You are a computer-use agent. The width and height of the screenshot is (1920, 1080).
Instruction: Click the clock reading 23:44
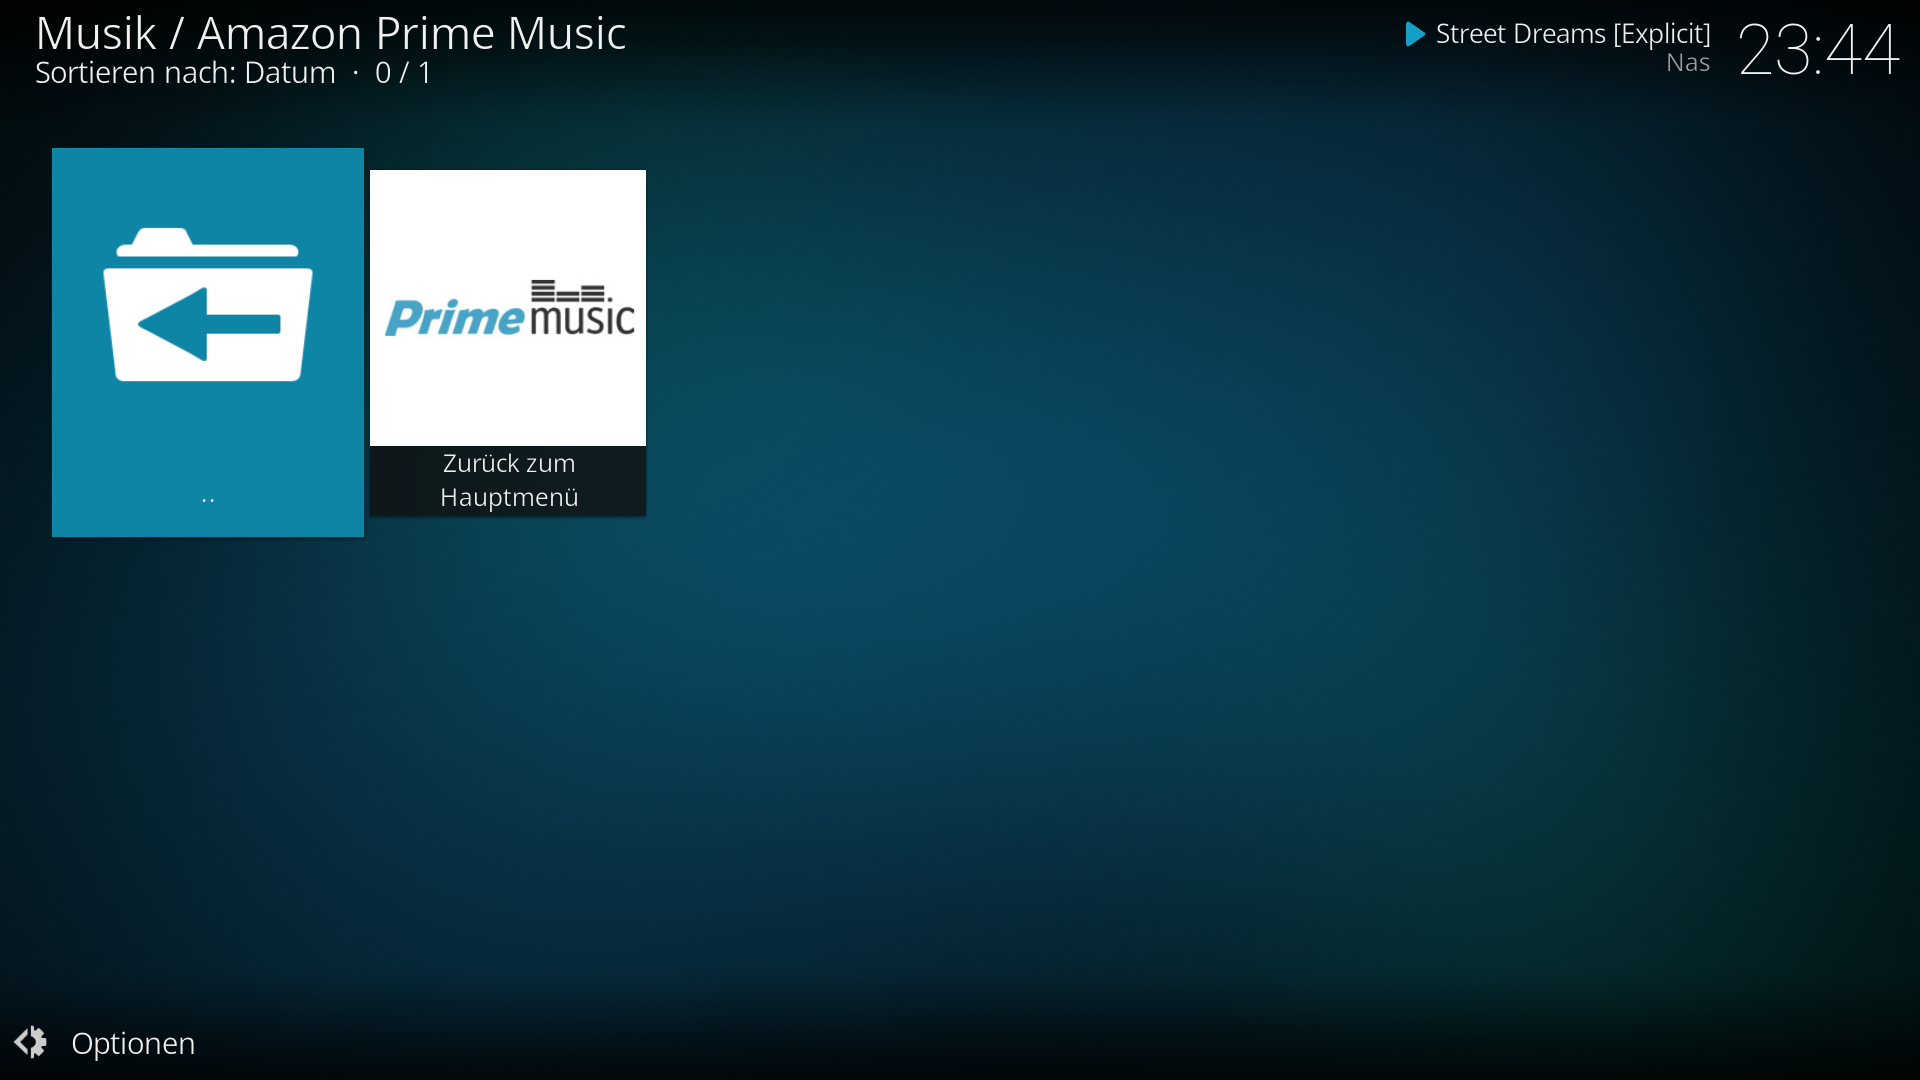coord(1818,49)
